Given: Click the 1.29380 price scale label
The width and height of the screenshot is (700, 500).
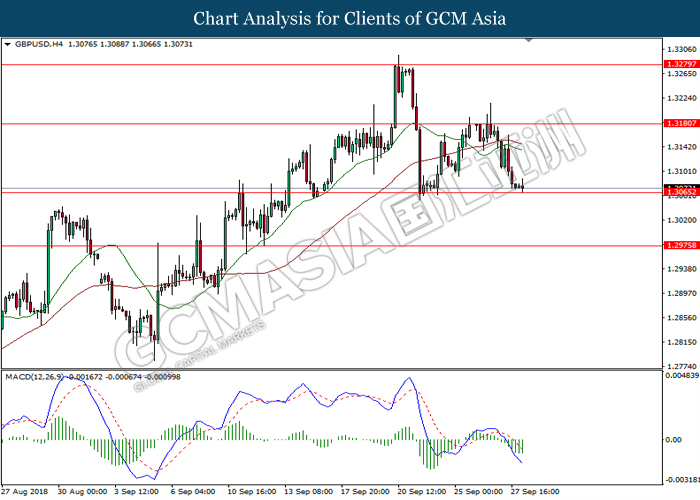Looking at the screenshot, I should 682,269.
